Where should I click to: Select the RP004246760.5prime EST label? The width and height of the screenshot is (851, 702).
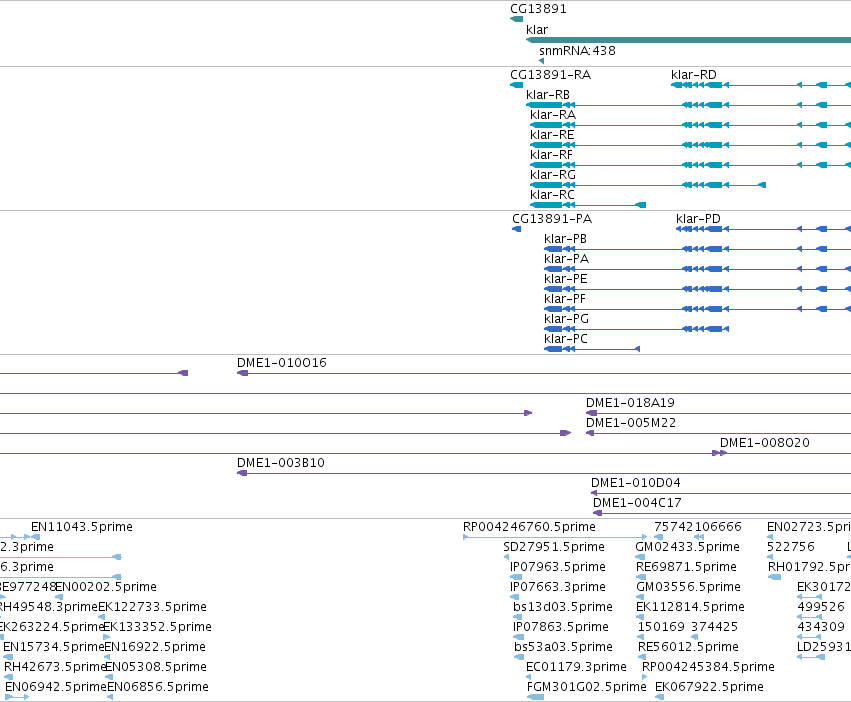[x=529, y=527]
